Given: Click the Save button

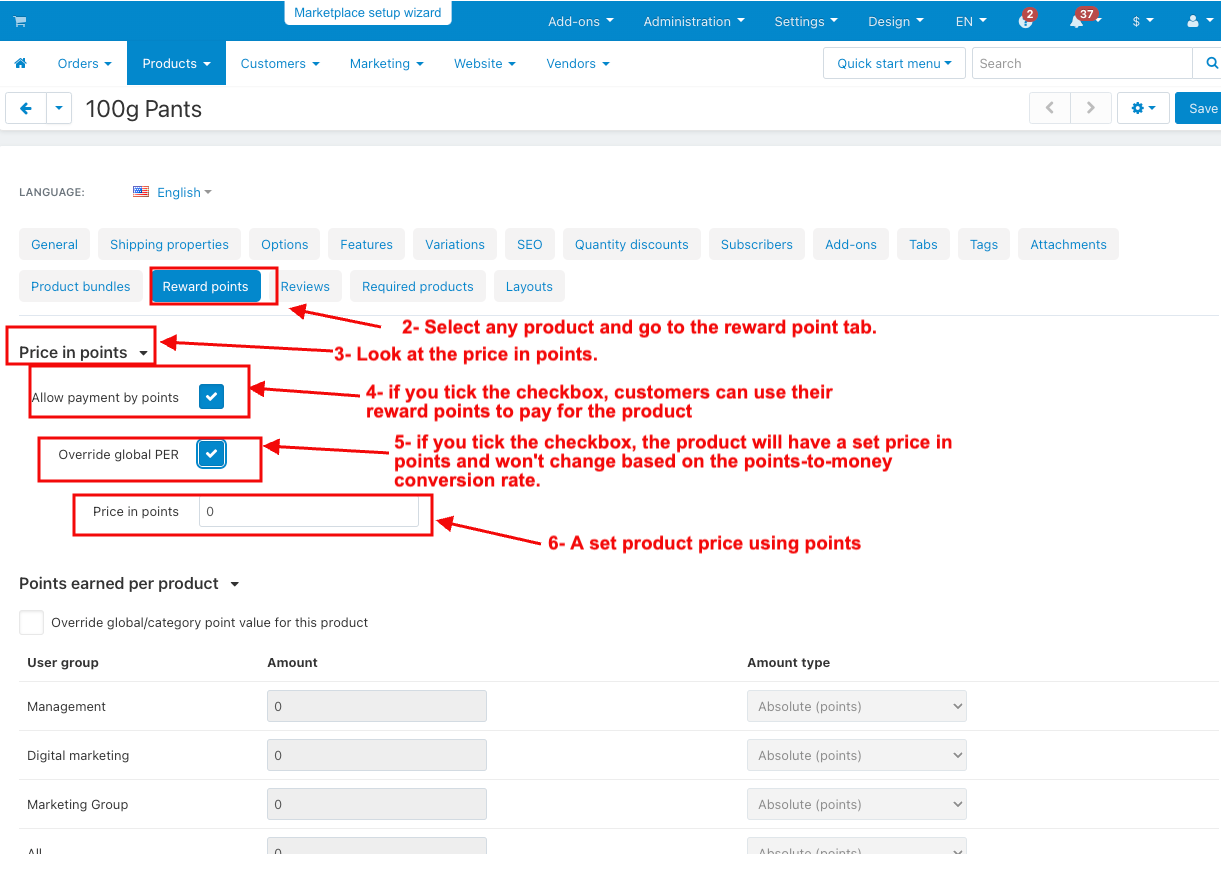Looking at the screenshot, I should [x=1200, y=108].
